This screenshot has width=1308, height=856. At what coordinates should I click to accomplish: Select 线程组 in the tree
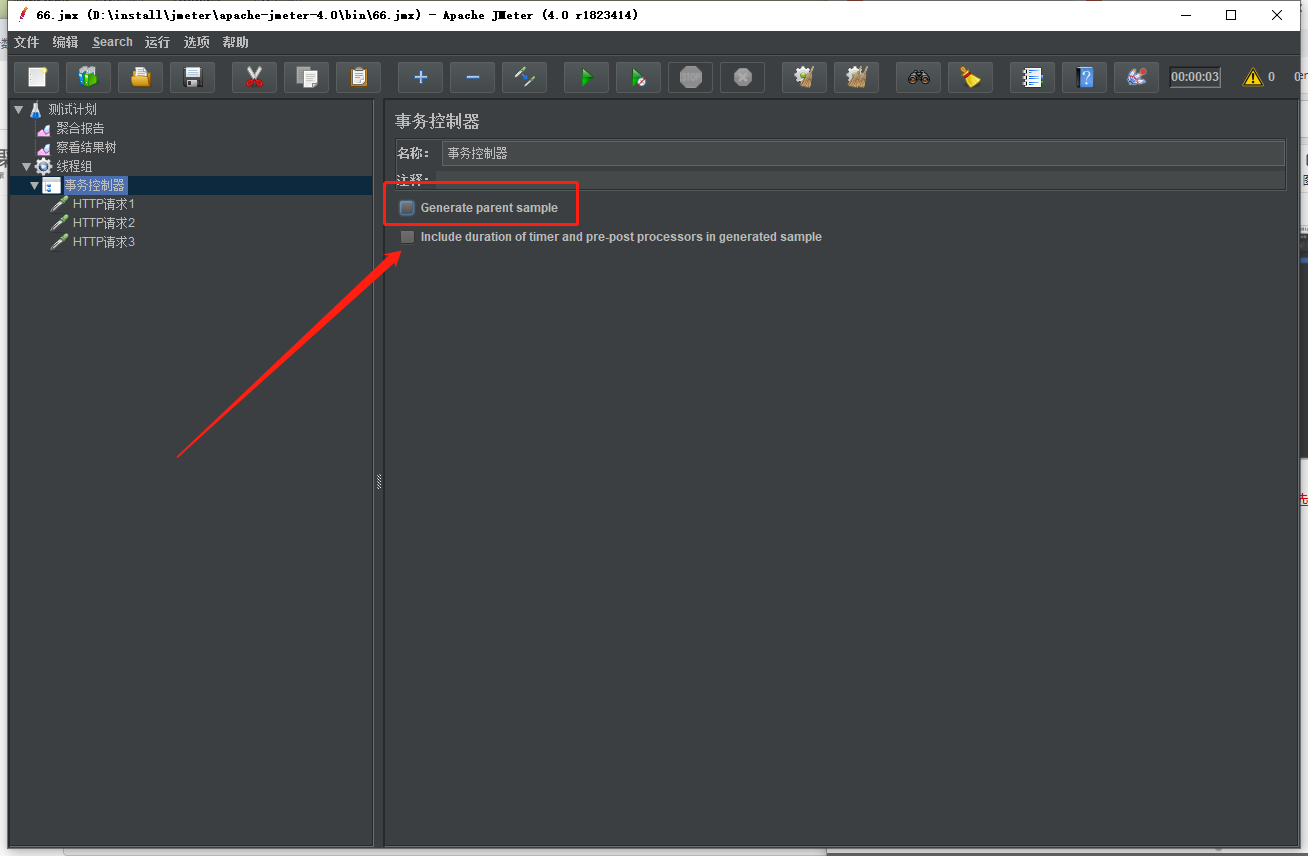[x=74, y=166]
